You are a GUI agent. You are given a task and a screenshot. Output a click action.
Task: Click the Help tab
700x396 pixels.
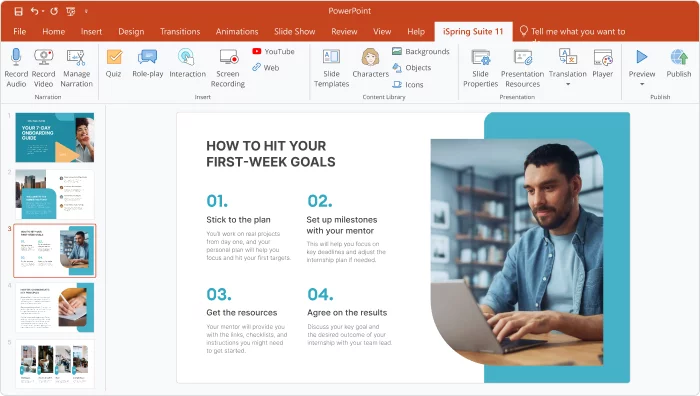pyautogui.click(x=416, y=32)
